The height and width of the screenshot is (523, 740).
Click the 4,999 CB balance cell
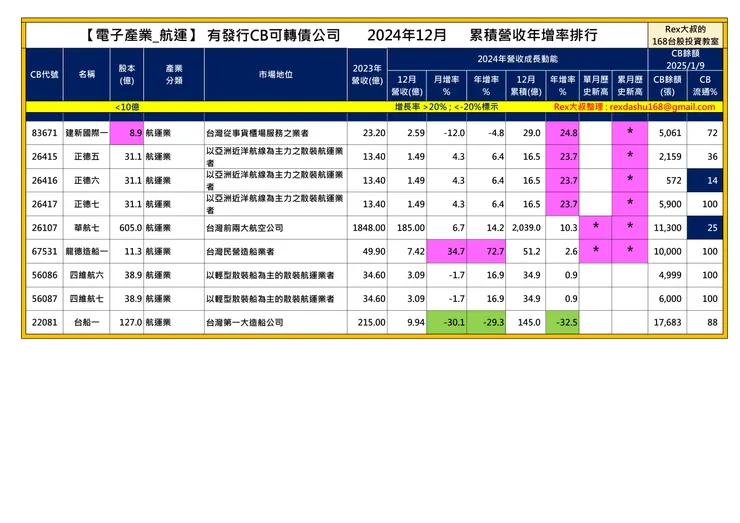(667, 275)
